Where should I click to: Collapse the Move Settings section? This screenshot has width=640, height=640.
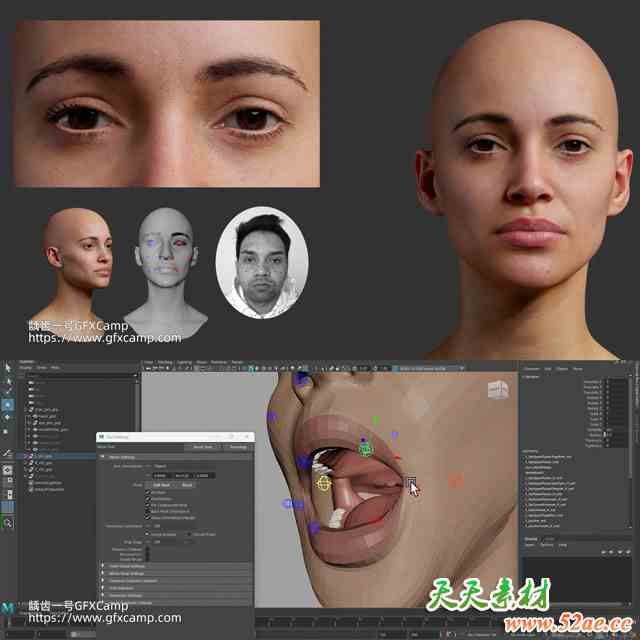[102, 457]
